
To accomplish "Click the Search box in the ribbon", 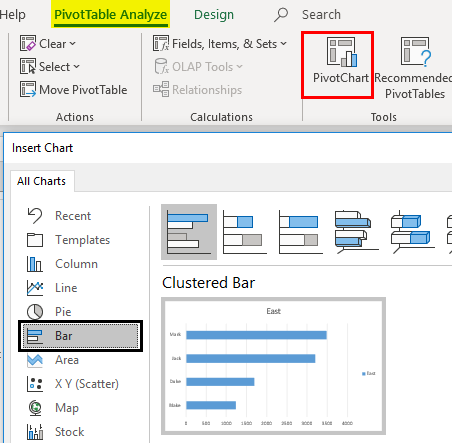I will 321,15.
